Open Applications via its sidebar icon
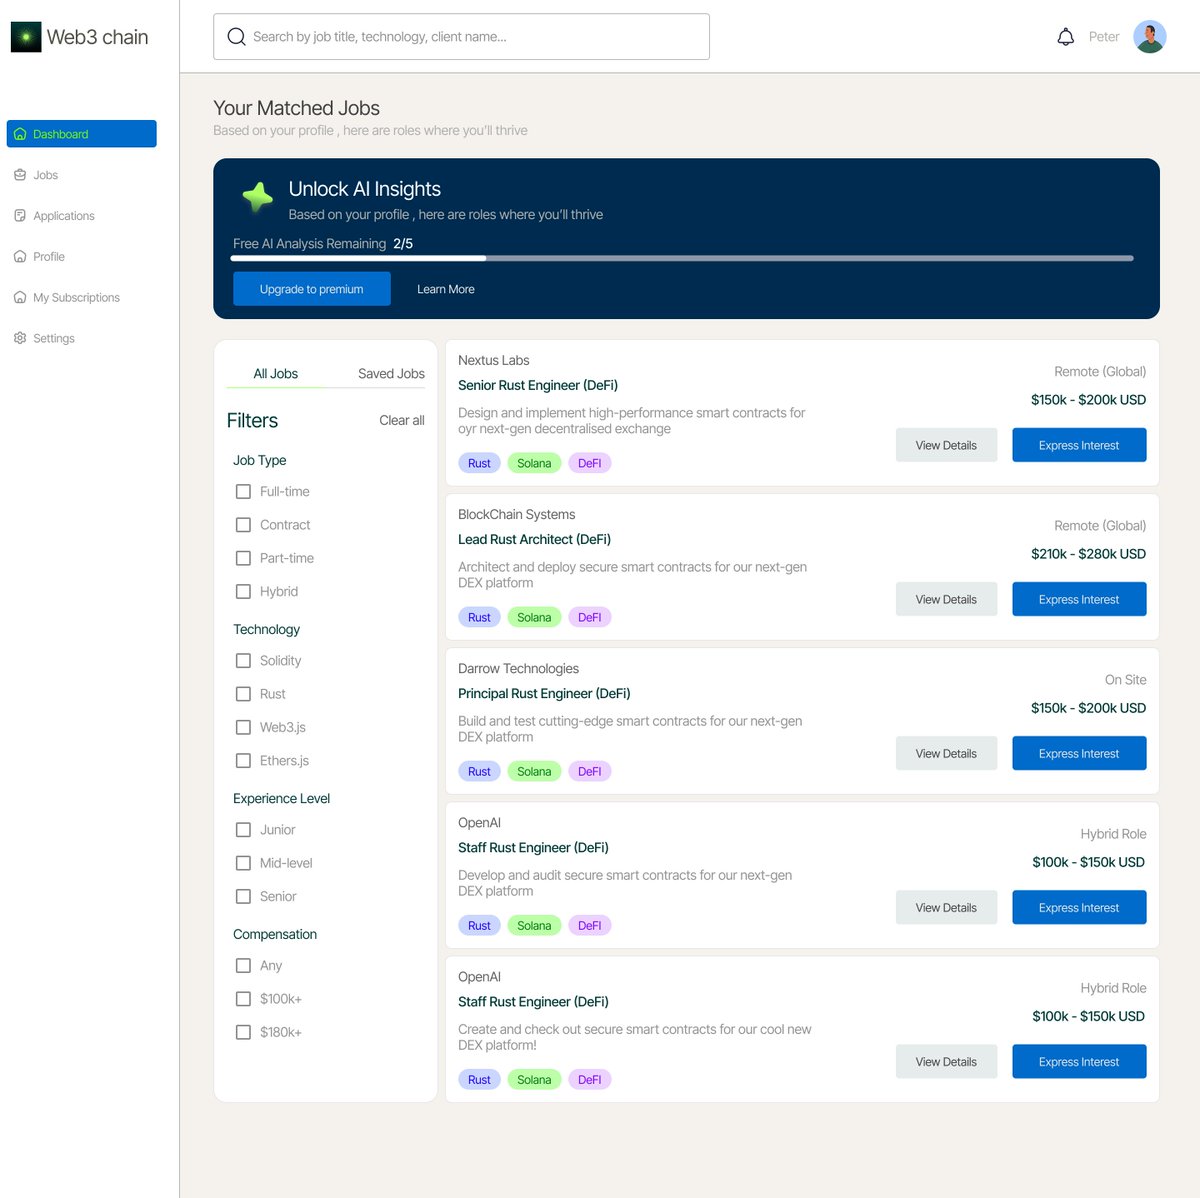The height and width of the screenshot is (1198, 1200). click(20, 215)
